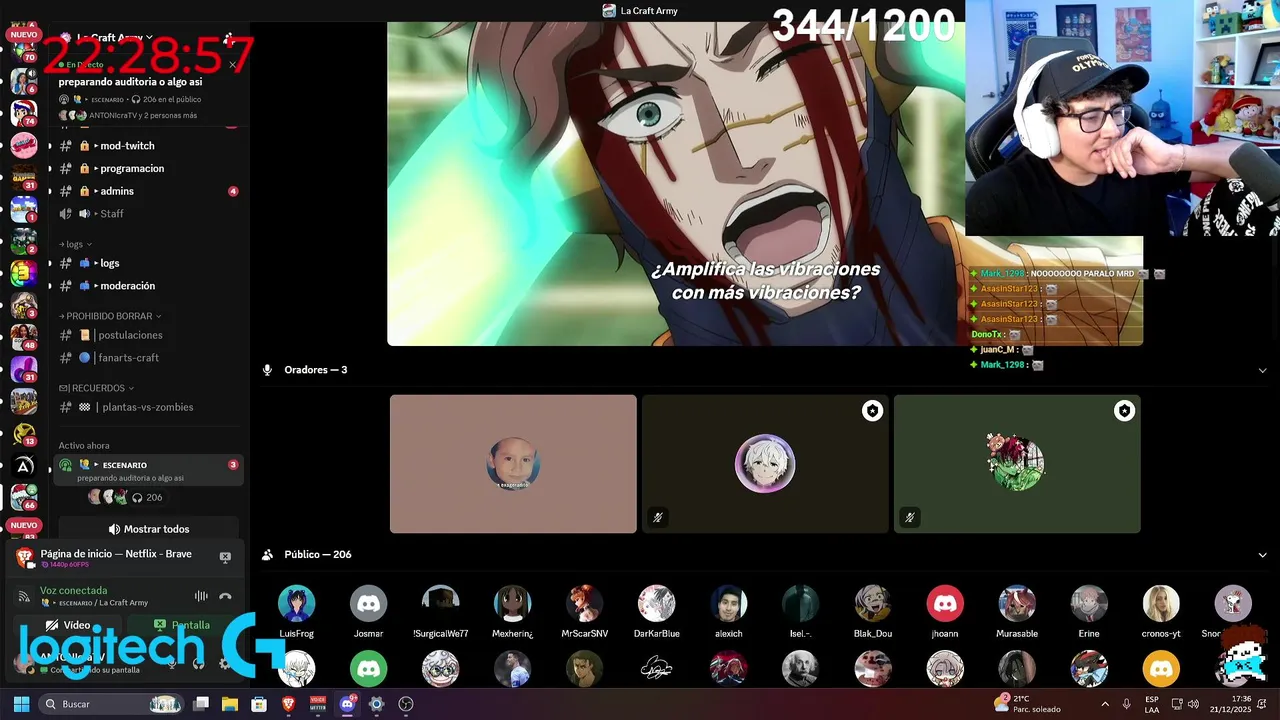The width and height of the screenshot is (1280, 720).
Task: Select the first speaker tile with child avatar
Action: (513, 464)
